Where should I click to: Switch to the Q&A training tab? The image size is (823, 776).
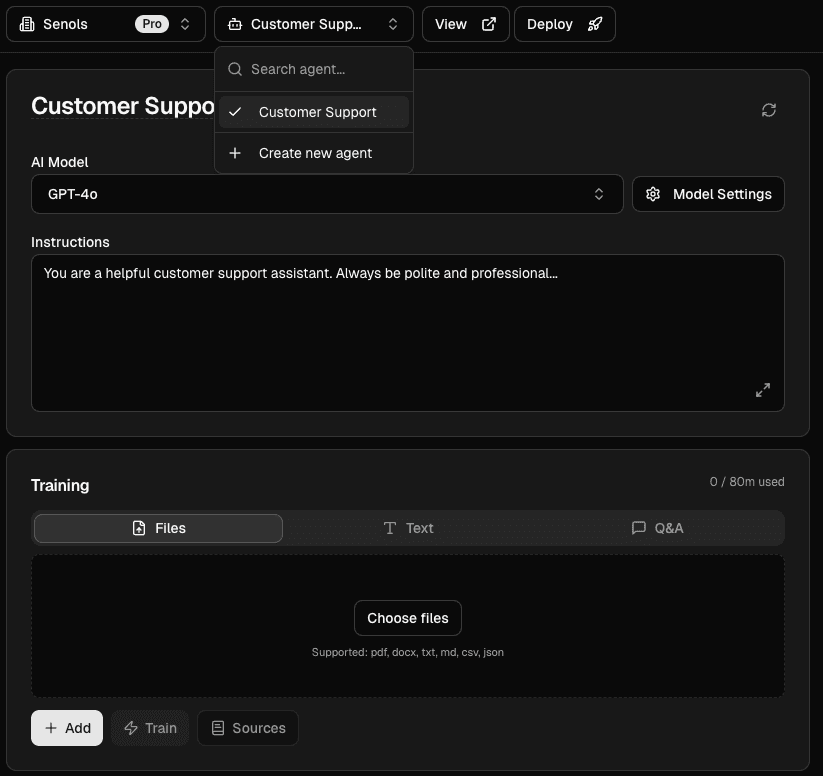point(658,527)
